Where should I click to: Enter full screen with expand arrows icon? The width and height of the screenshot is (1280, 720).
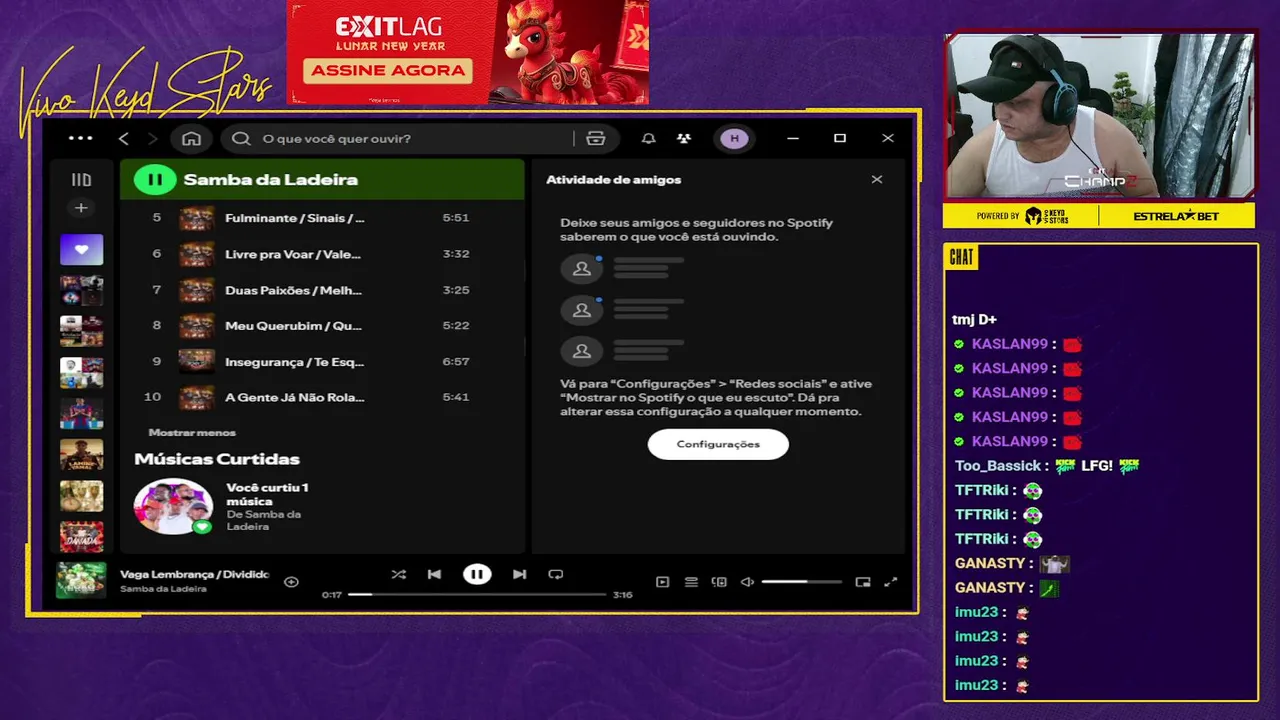[891, 582]
